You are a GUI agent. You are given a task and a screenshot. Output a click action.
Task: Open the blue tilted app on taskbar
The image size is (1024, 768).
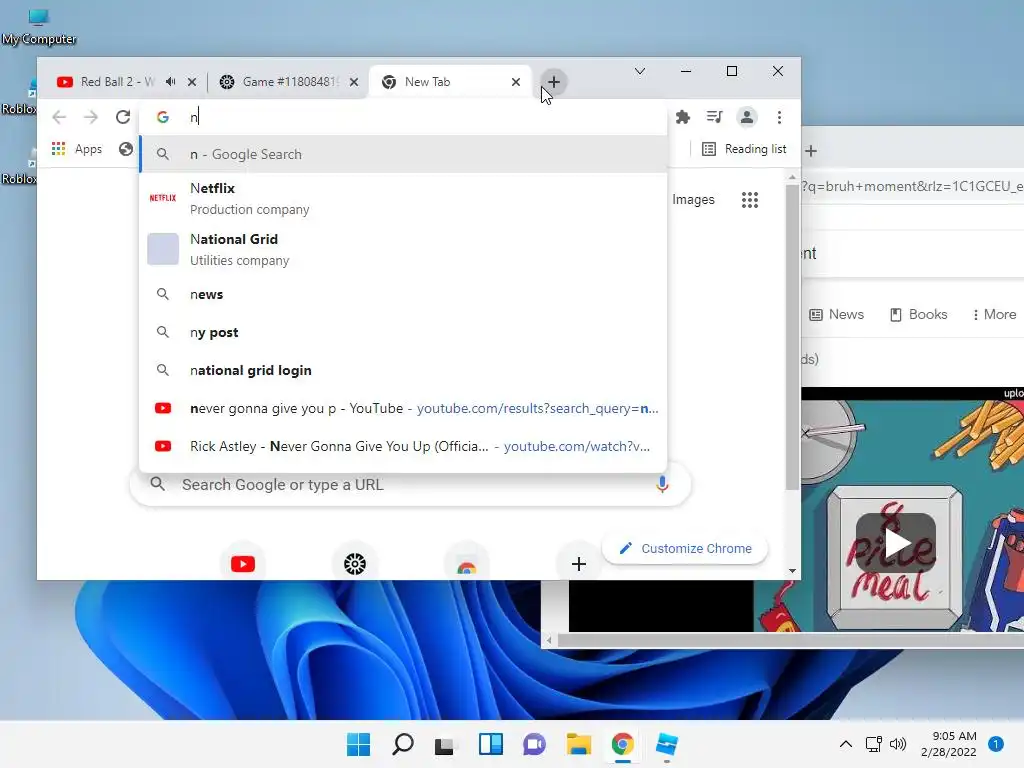[667, 744]
